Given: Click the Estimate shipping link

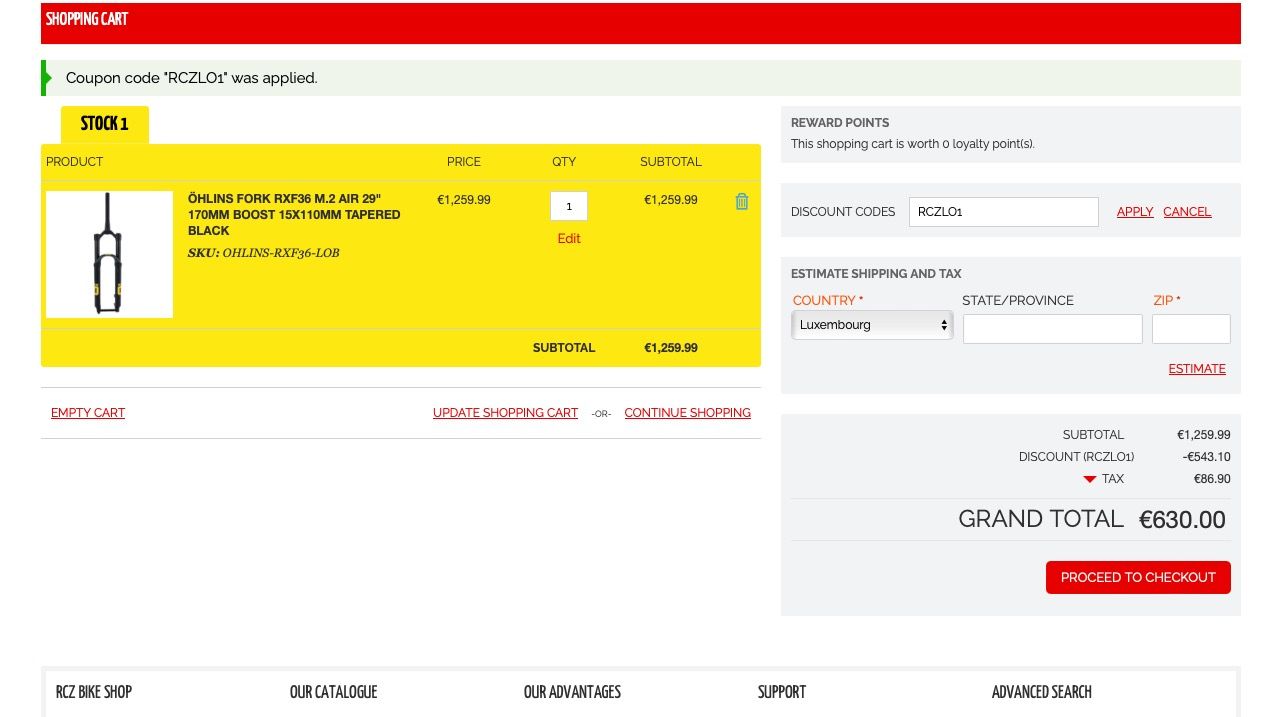Looking at the screenshot, I should point(1196,369).
